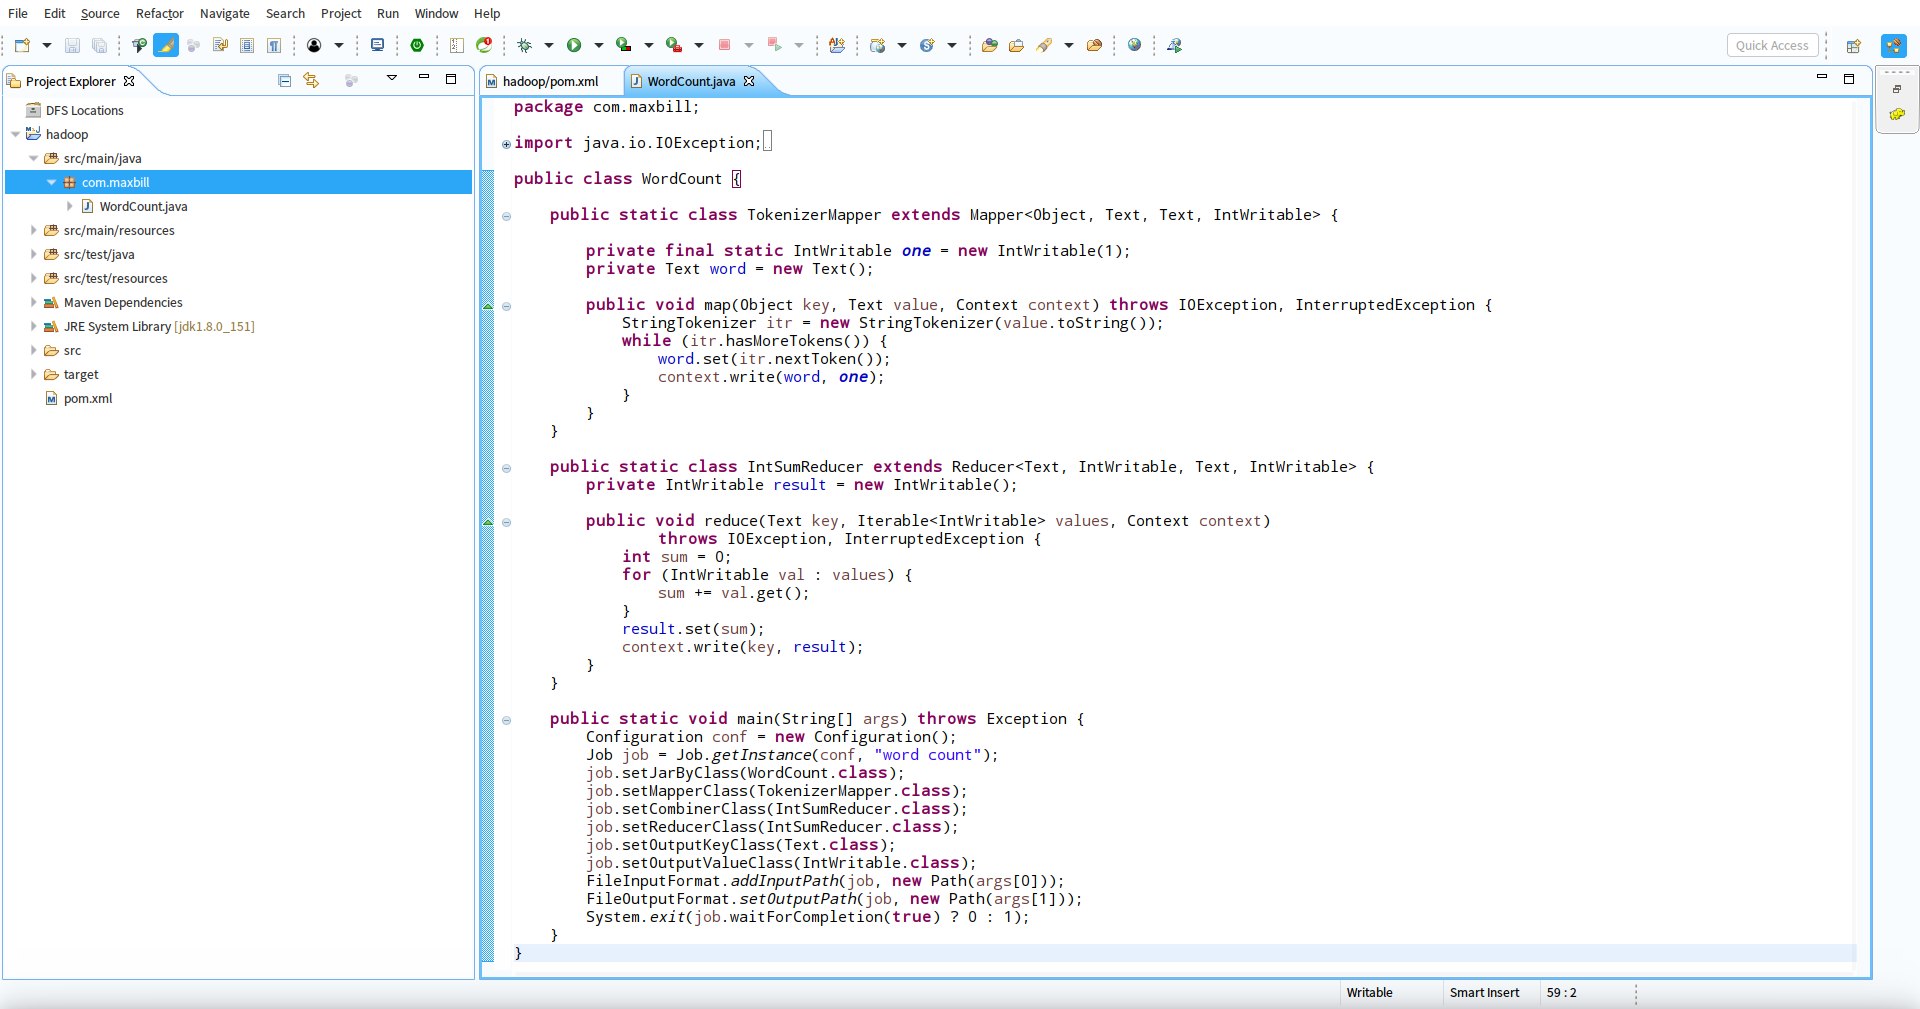Click the Debug bug icon
The width and height of the screenshot is (1920, 1009).
525,45
